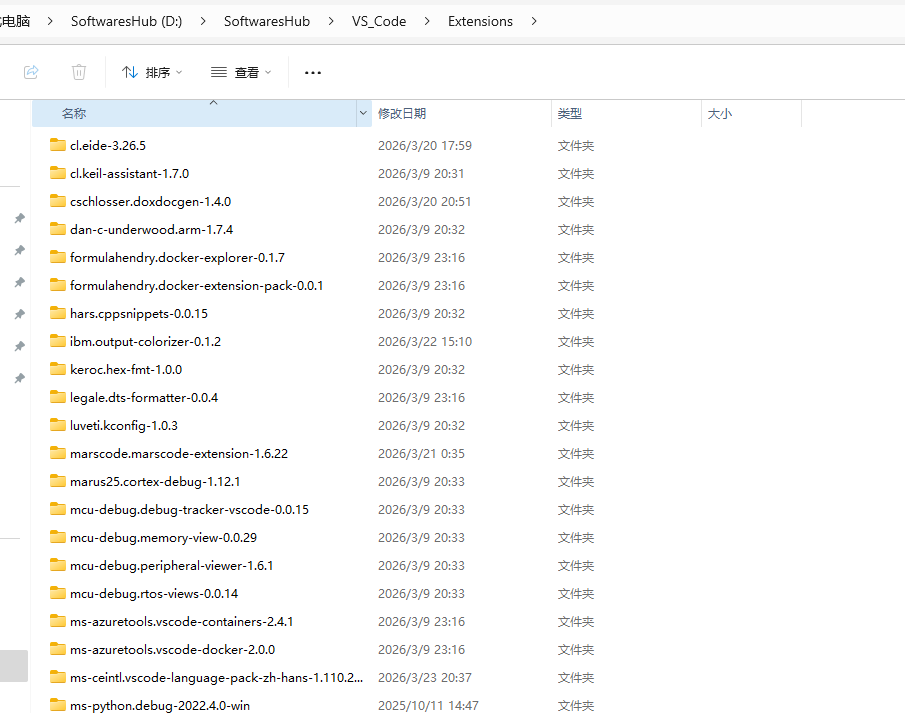Click the Share toolbar icon
Viewport: 905px width, 713px height.
31,72
